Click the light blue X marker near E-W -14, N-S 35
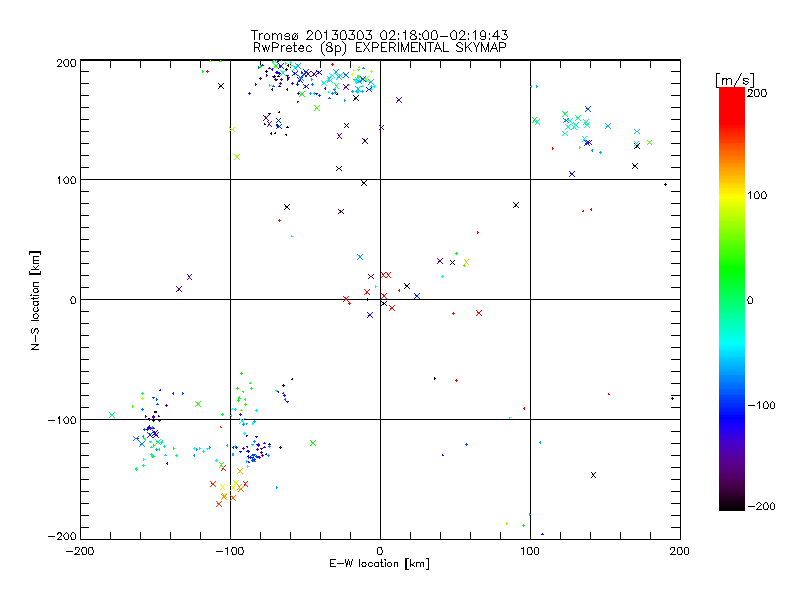 tap(360, 257)
